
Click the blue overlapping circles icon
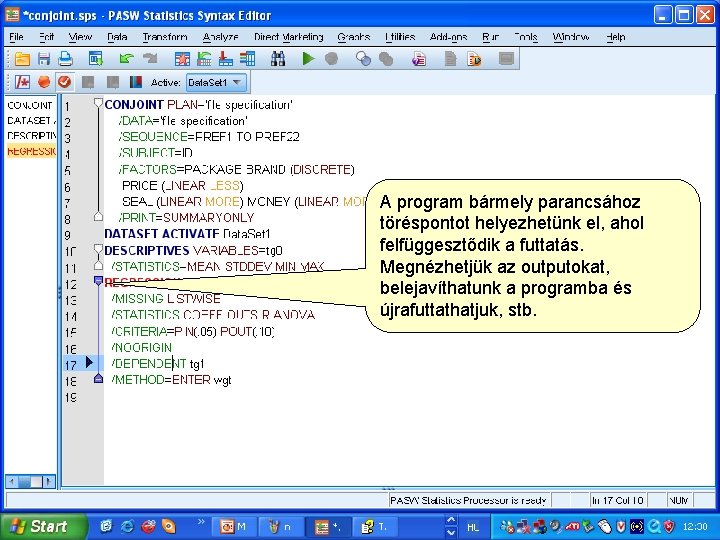[x=363, y=59]
